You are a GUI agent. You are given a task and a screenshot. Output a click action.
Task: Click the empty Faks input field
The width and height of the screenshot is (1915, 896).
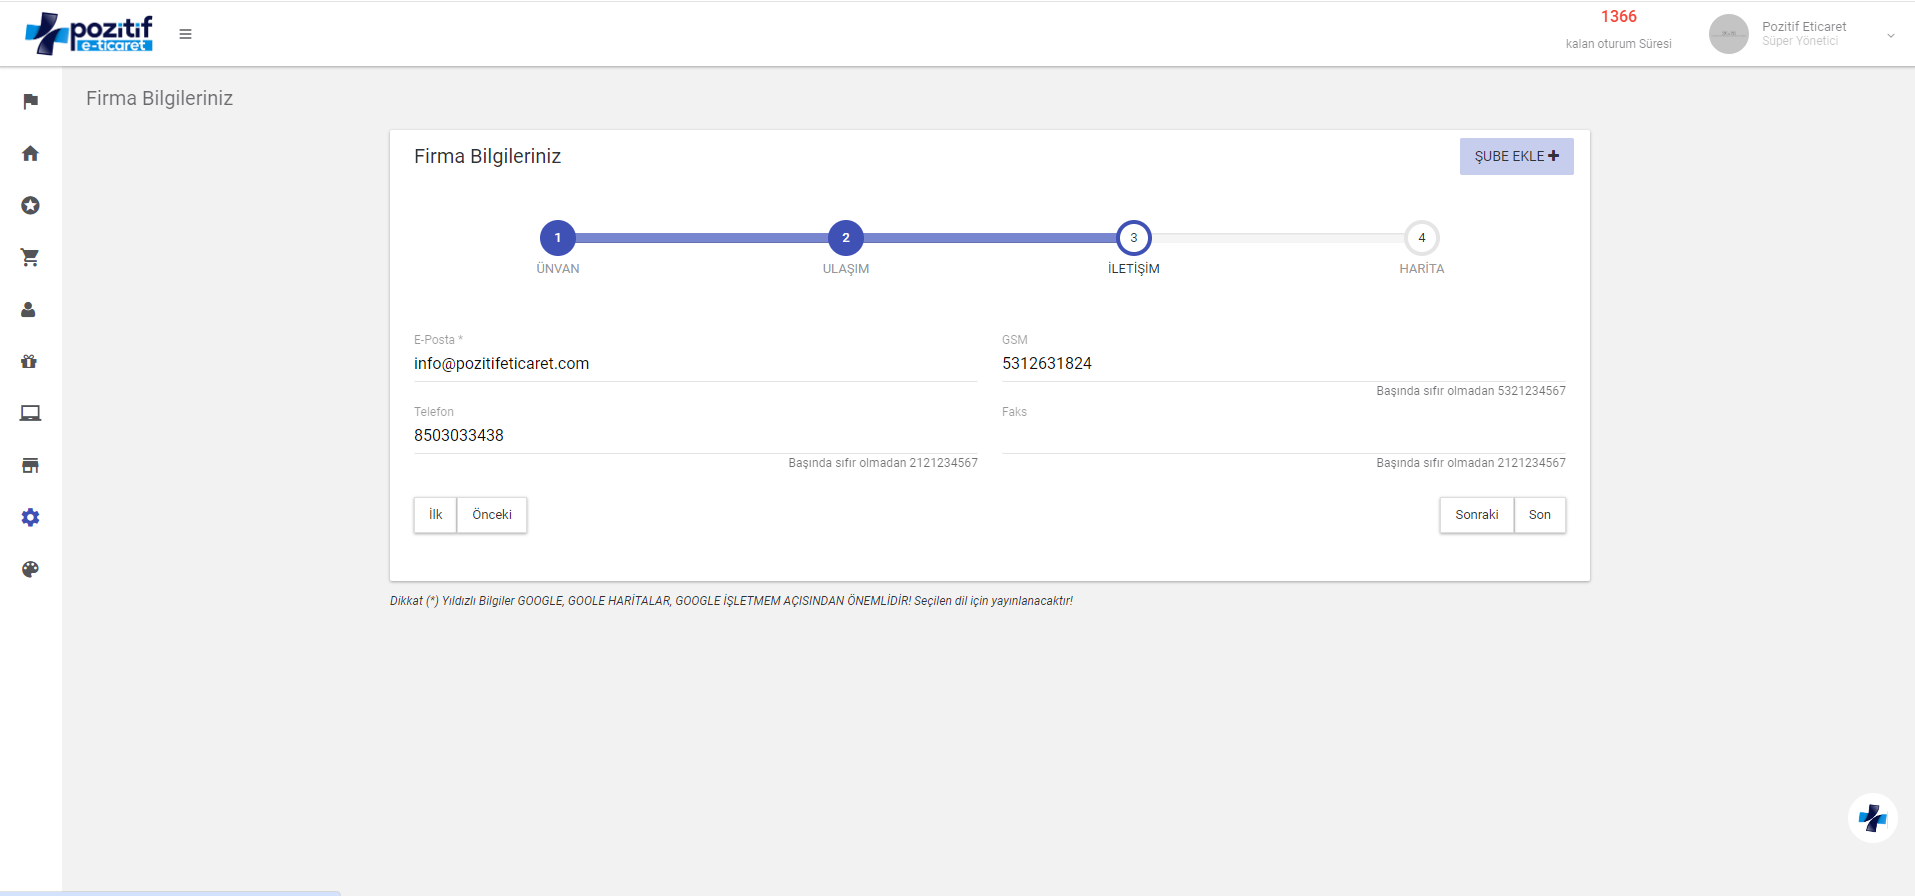pos(1283,436)
